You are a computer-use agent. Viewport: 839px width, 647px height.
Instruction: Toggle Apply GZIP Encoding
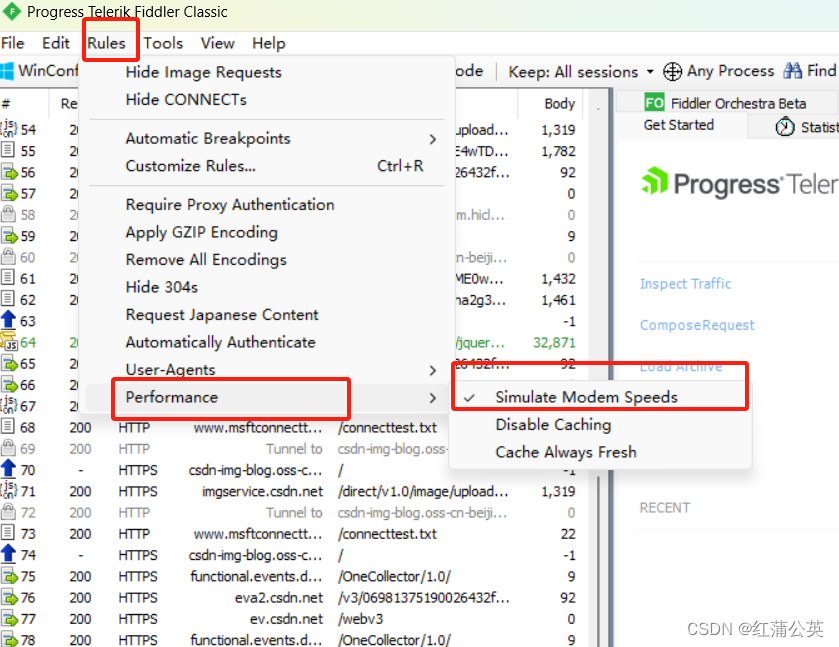click(201, 232)
